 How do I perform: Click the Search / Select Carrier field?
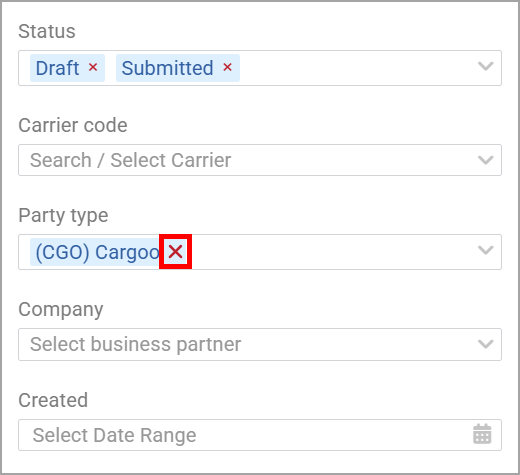pos(260,160)
